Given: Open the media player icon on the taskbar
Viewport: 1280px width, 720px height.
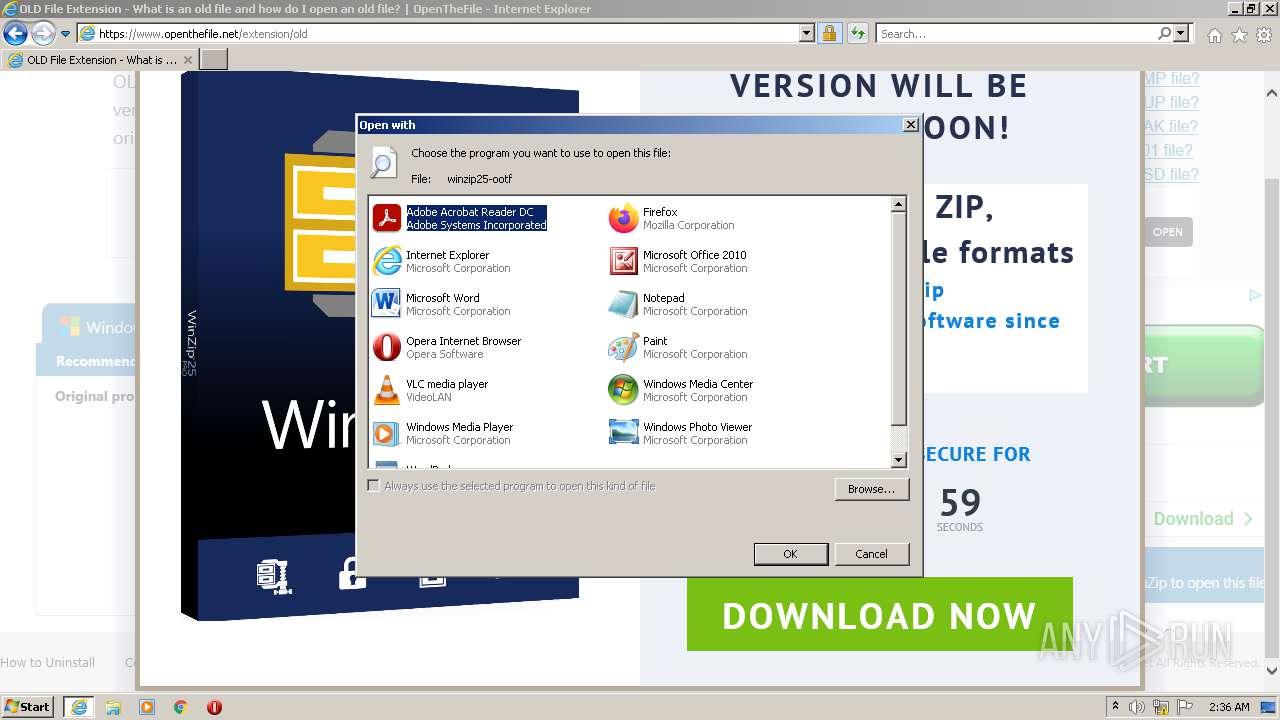Looking at the screenshot, I should (147, 707).
